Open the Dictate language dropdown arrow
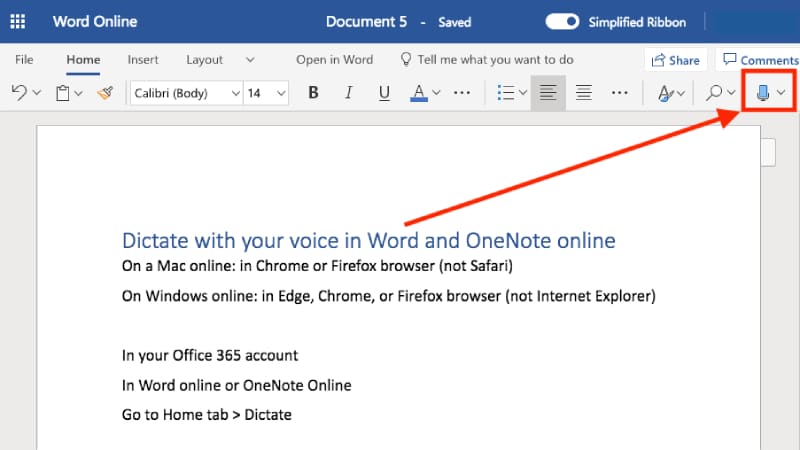 [x=781, y=92]
